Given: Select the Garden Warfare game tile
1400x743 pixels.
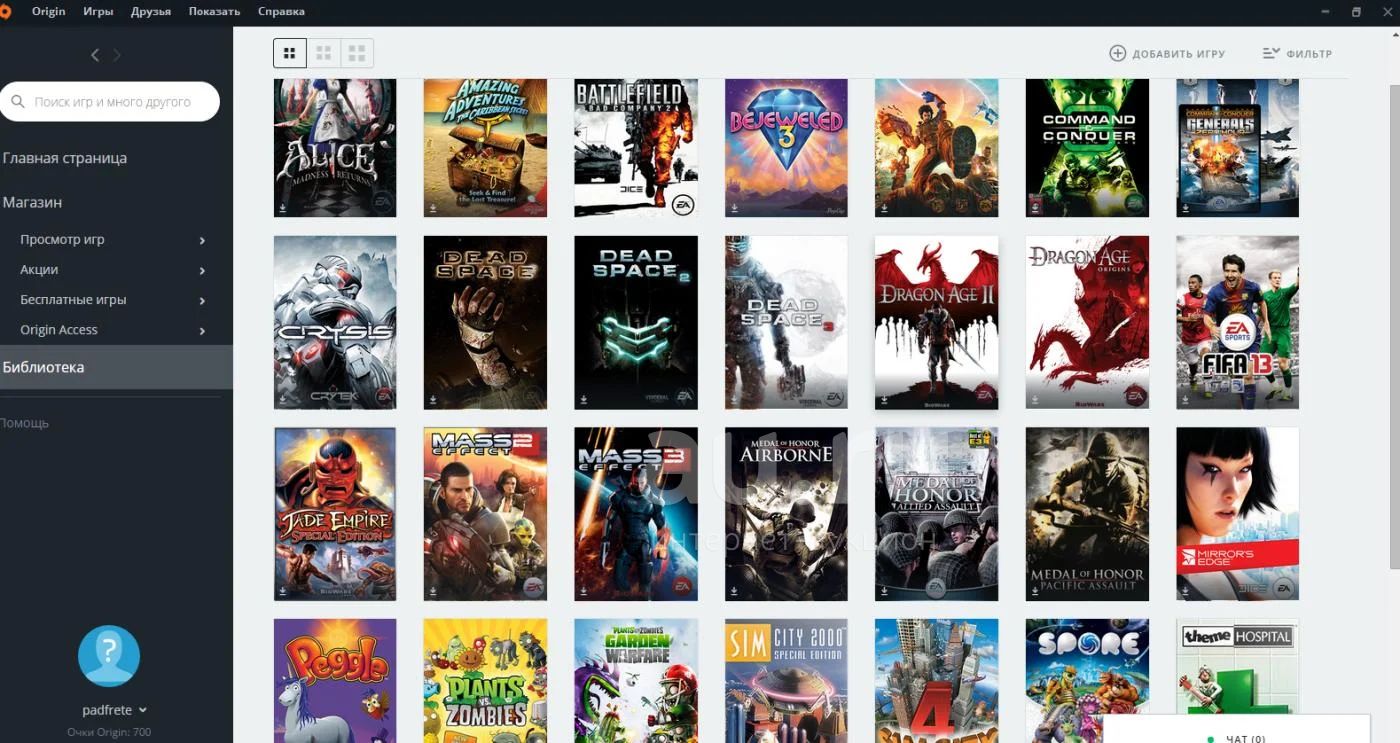Looking at the screenshot, I should [x=636, y=681].
